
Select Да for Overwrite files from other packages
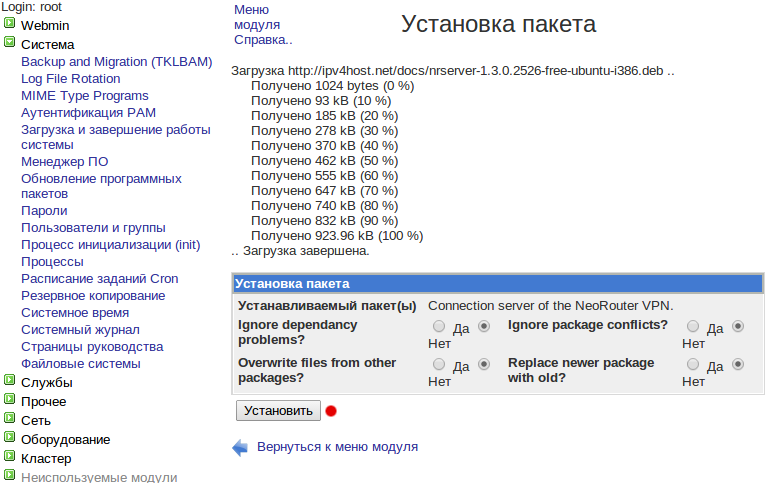tap(439, 364)
